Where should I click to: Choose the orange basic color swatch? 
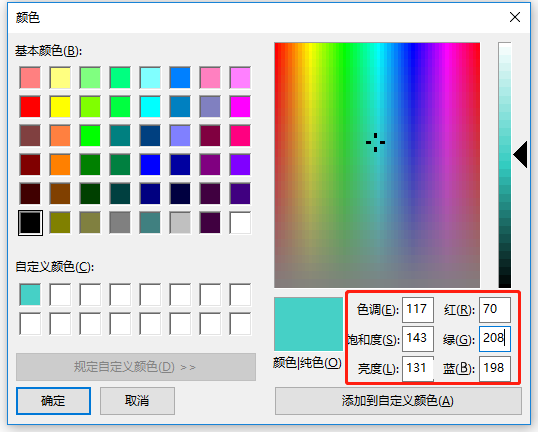click(60, 165)
